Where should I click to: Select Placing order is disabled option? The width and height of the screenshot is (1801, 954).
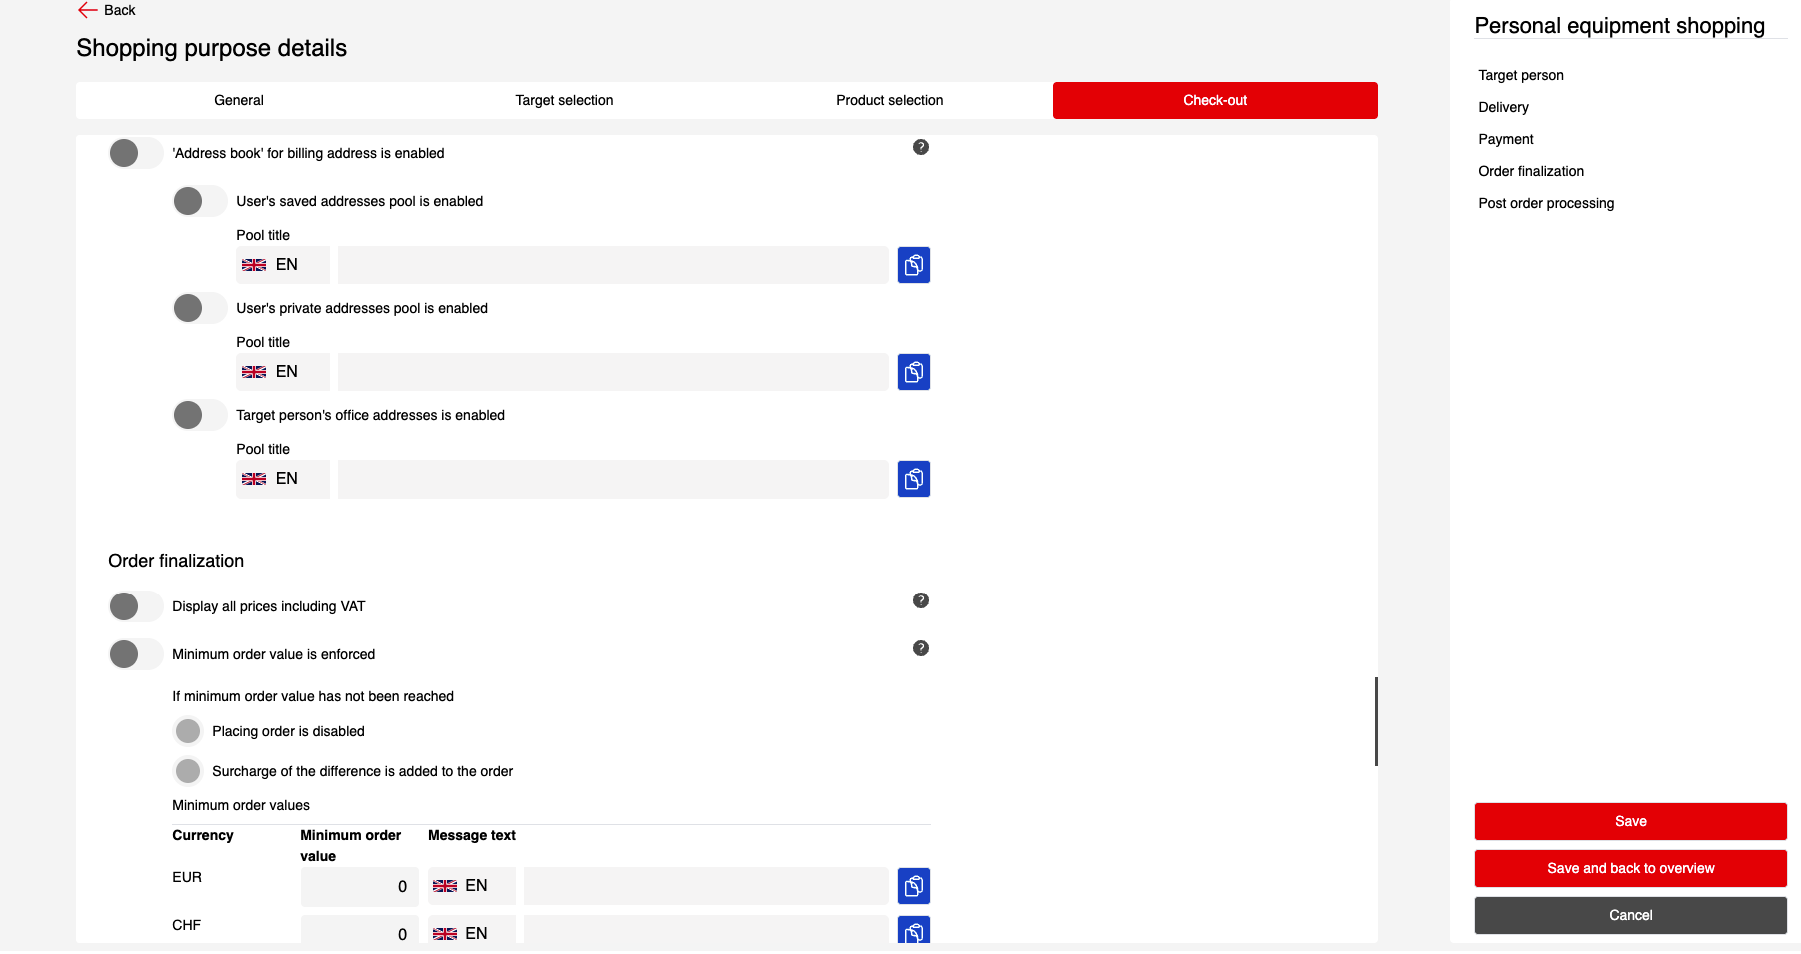(x=188, y=731)
